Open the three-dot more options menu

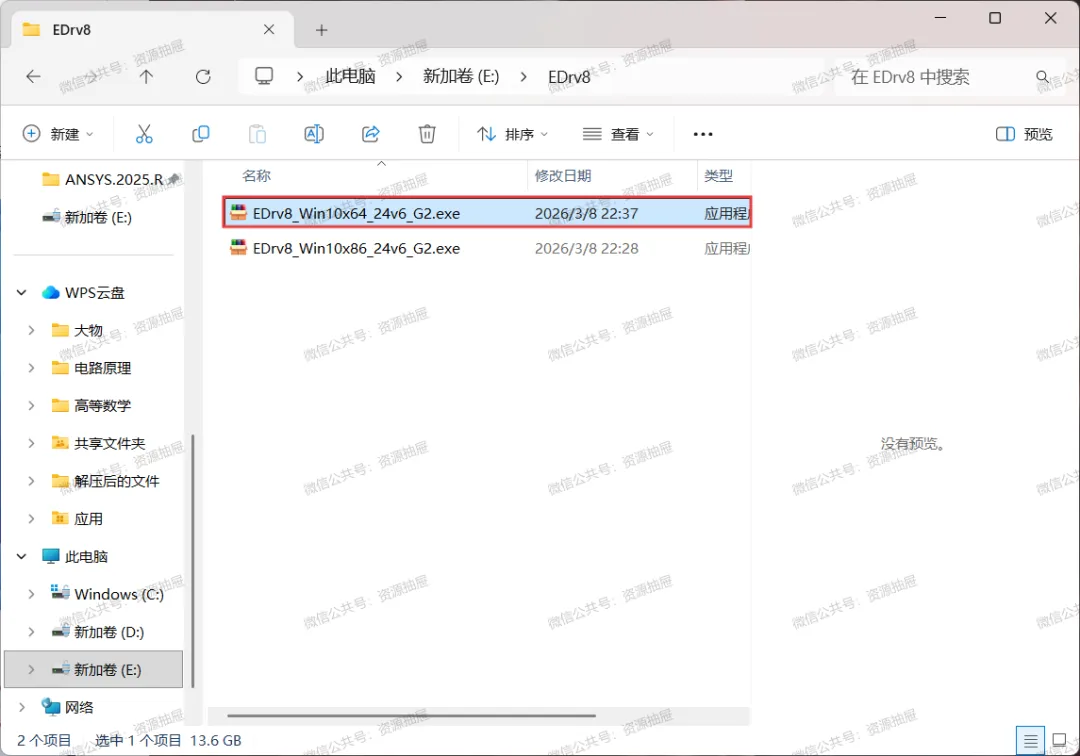[703, 134]
